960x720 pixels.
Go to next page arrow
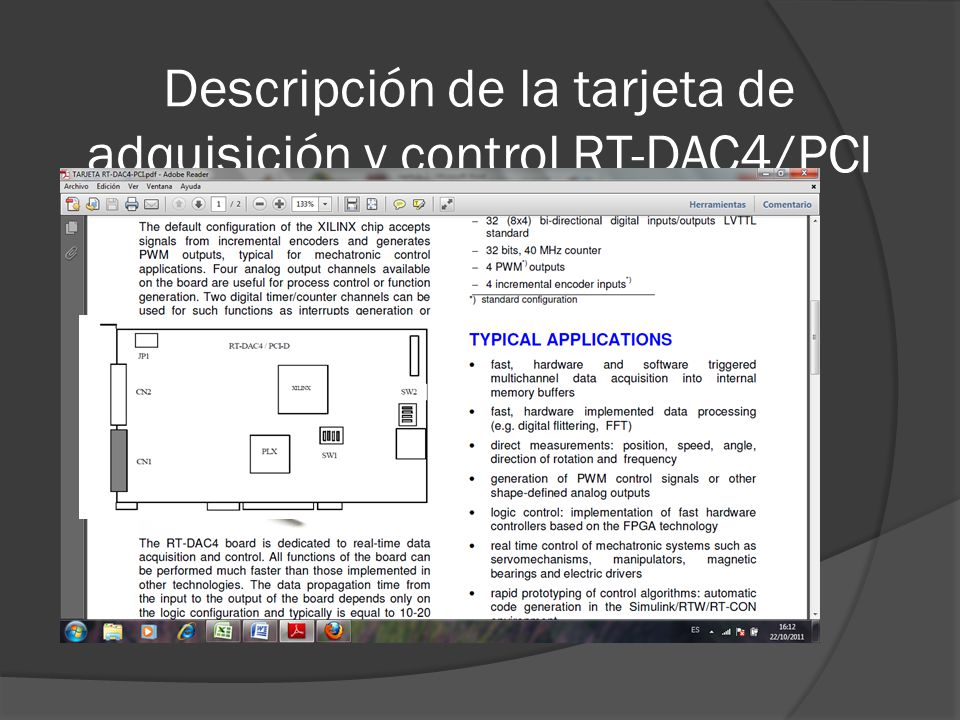pyautogui.click(x=198, y=204)
